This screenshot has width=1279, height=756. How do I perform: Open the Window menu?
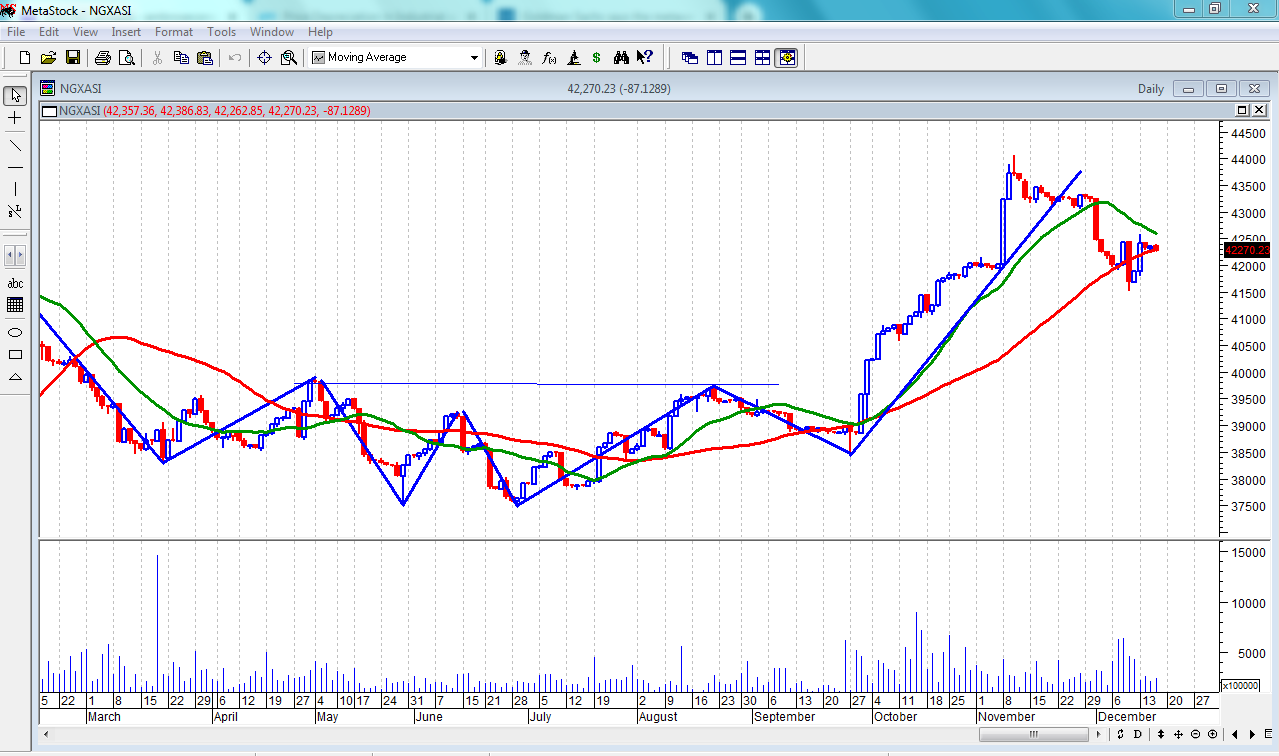coord(272,32)
